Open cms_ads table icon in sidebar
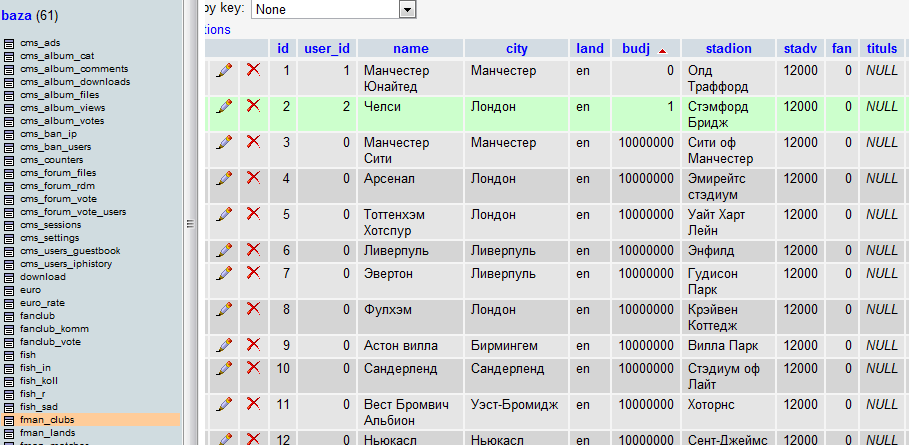The image size is (909, 445). pyautogui.click(x=9, y=43)
